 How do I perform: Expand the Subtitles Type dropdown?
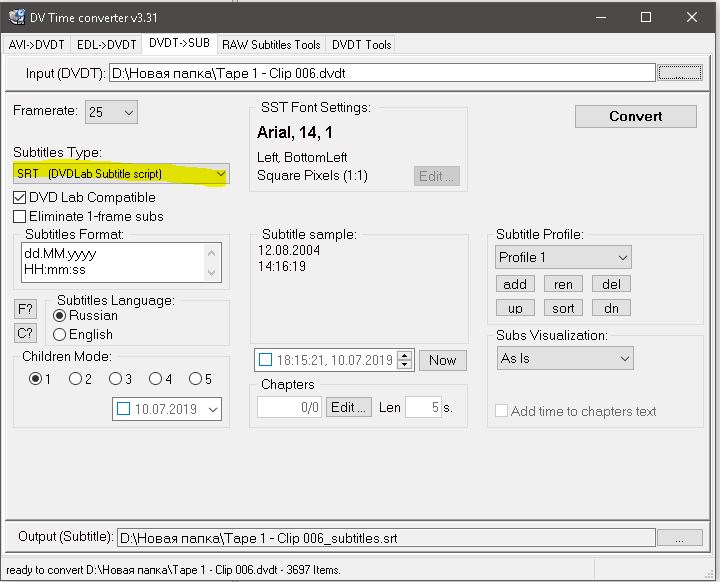221,174
